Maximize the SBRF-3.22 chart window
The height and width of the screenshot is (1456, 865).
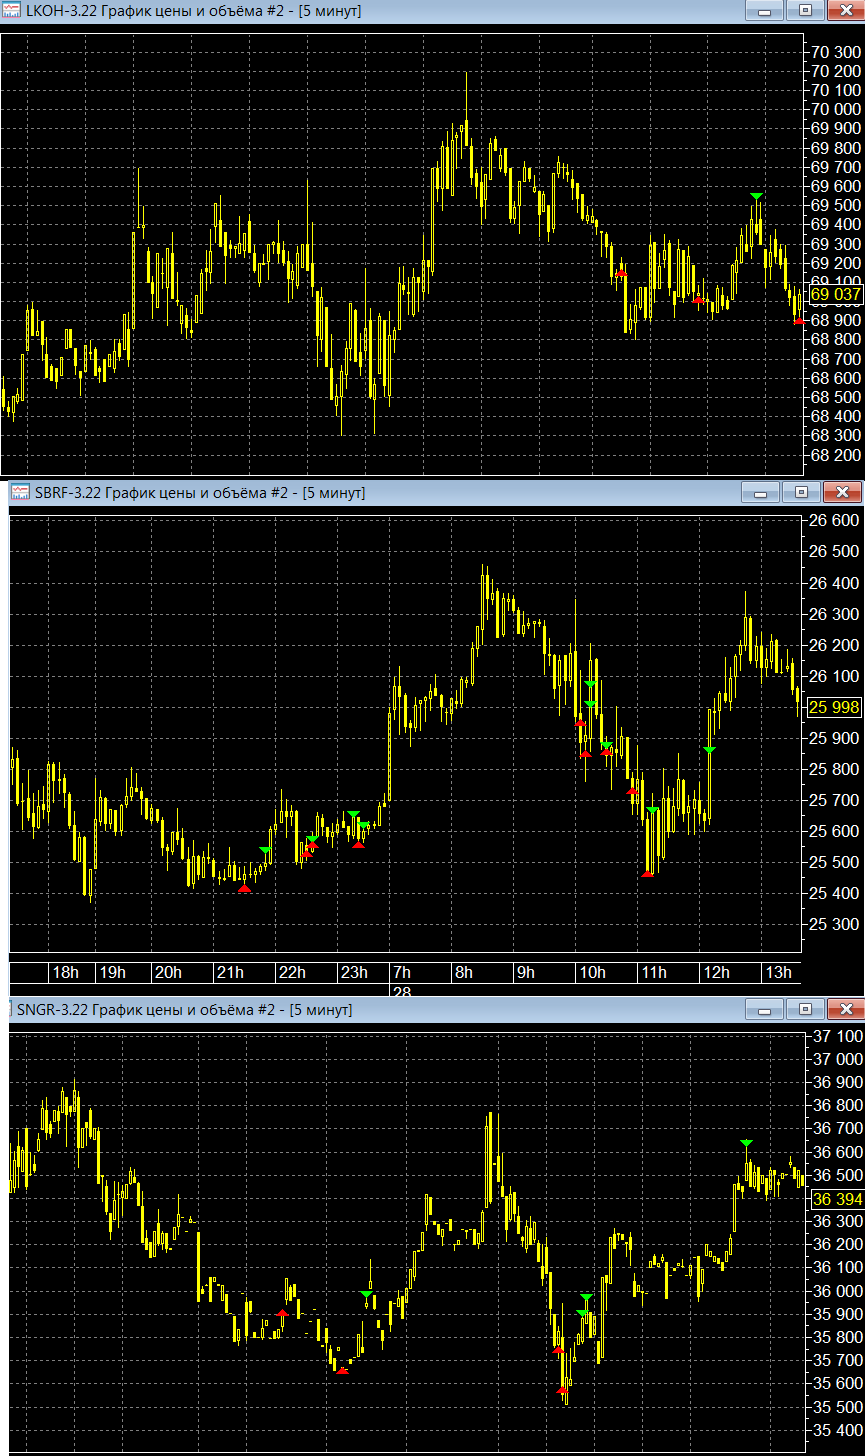tap(801, 492)
